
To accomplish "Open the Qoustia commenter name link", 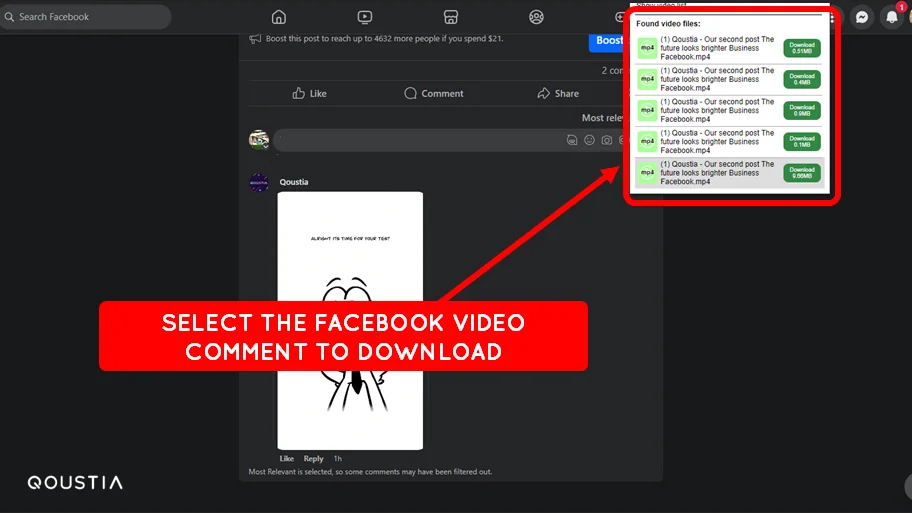I will pyautogui.click(x=294, y=182).
